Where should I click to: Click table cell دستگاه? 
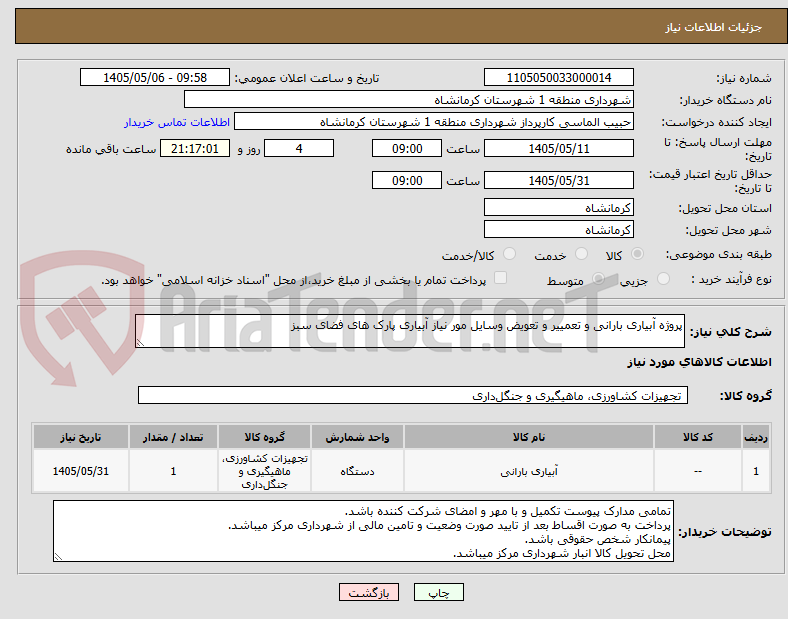tap(357, 471)
